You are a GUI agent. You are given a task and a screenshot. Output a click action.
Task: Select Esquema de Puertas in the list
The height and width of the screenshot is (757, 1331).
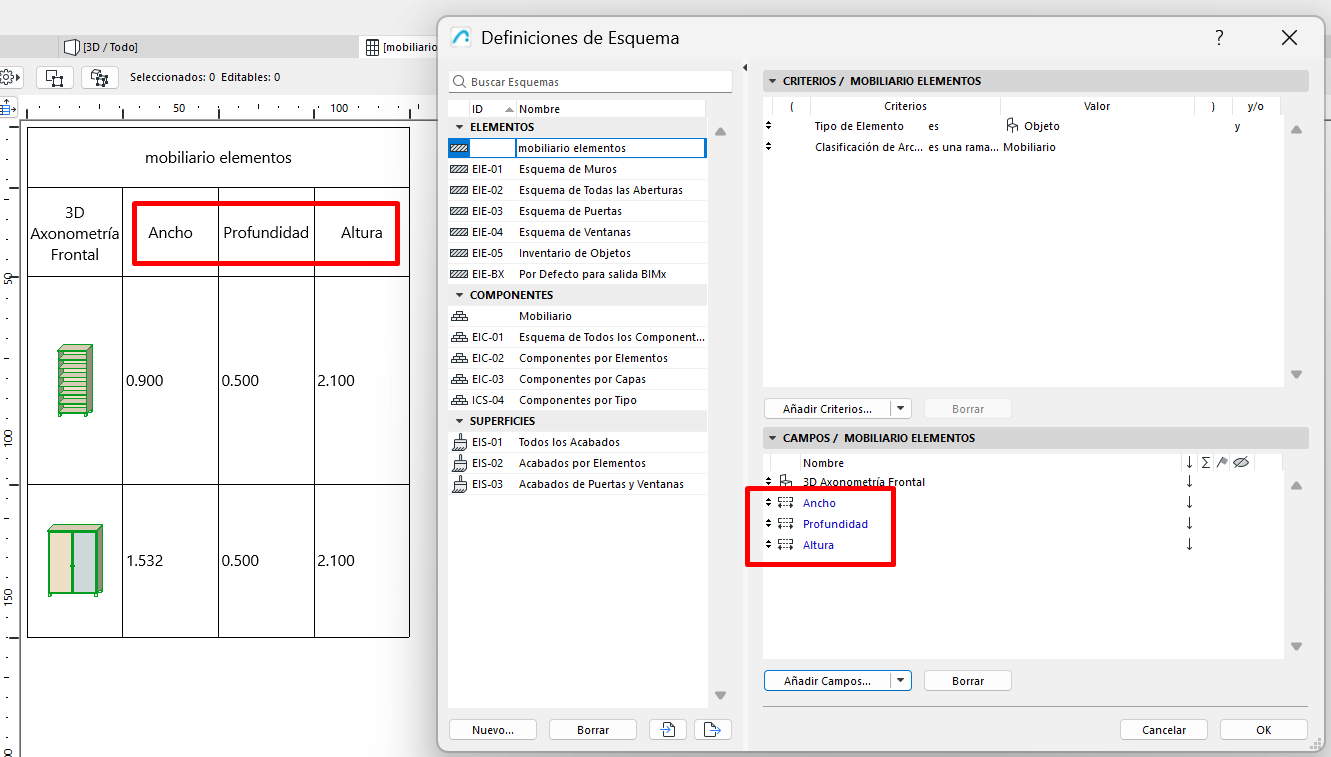[x=570, y=211]
